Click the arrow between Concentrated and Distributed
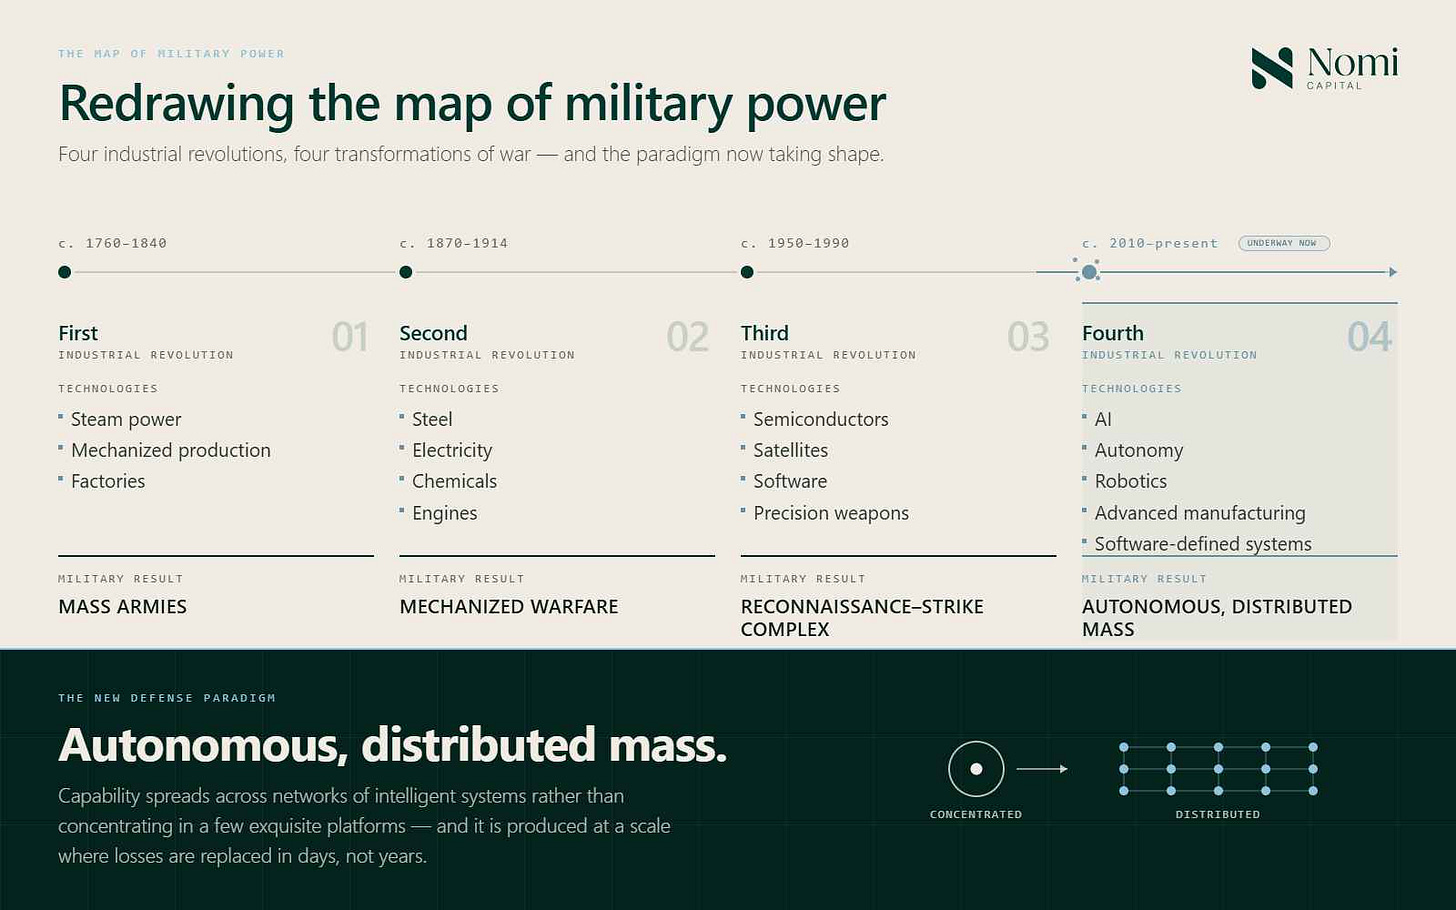Viewport: 1456px width, 910px height. (x=1042, y=769)
